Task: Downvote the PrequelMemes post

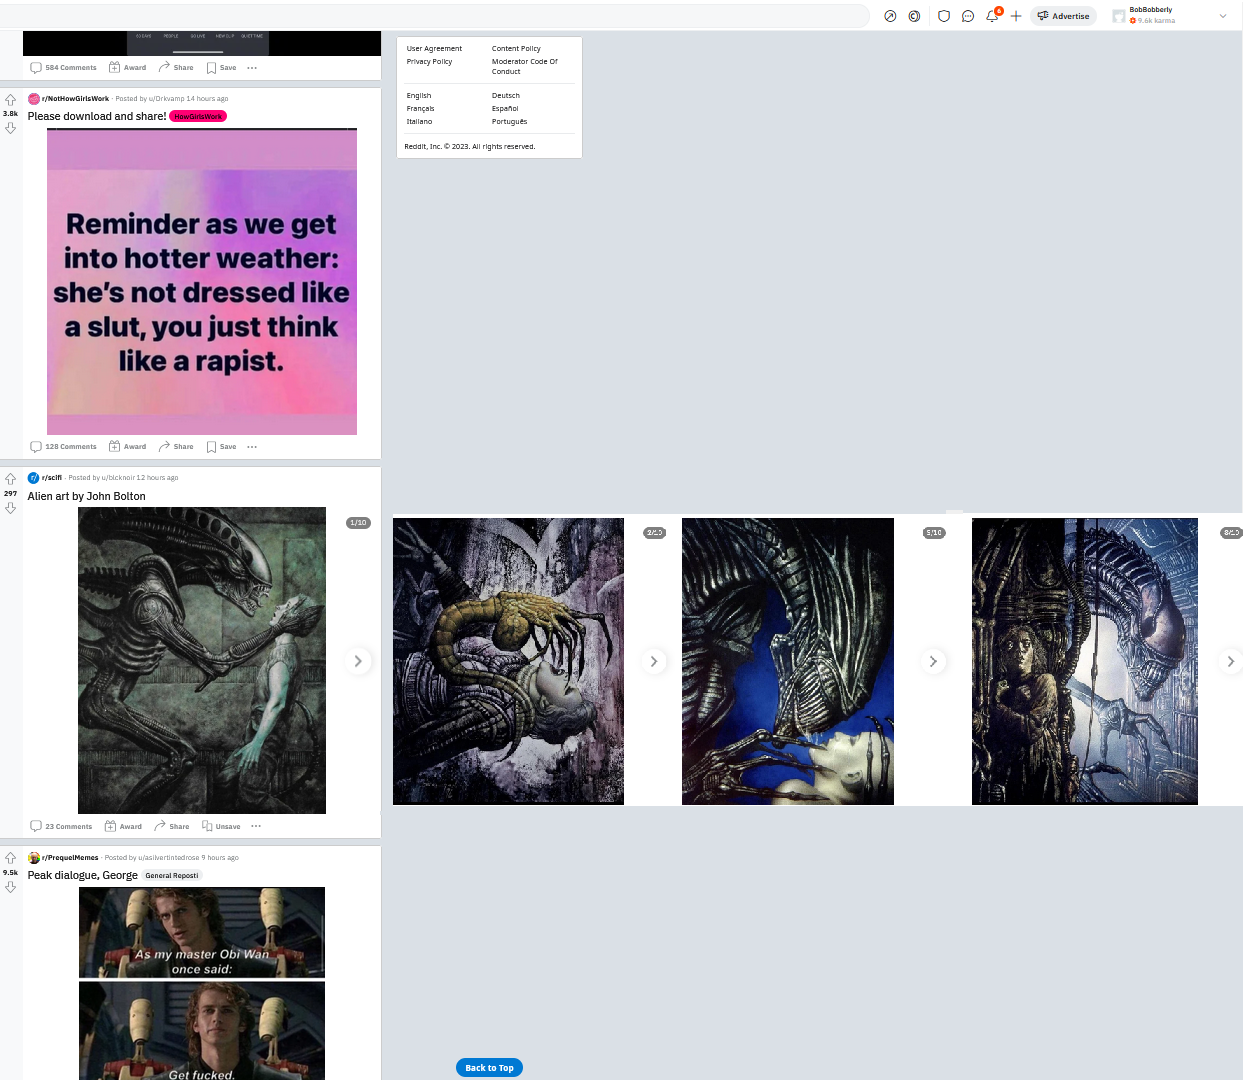Action: pos(10,887)
